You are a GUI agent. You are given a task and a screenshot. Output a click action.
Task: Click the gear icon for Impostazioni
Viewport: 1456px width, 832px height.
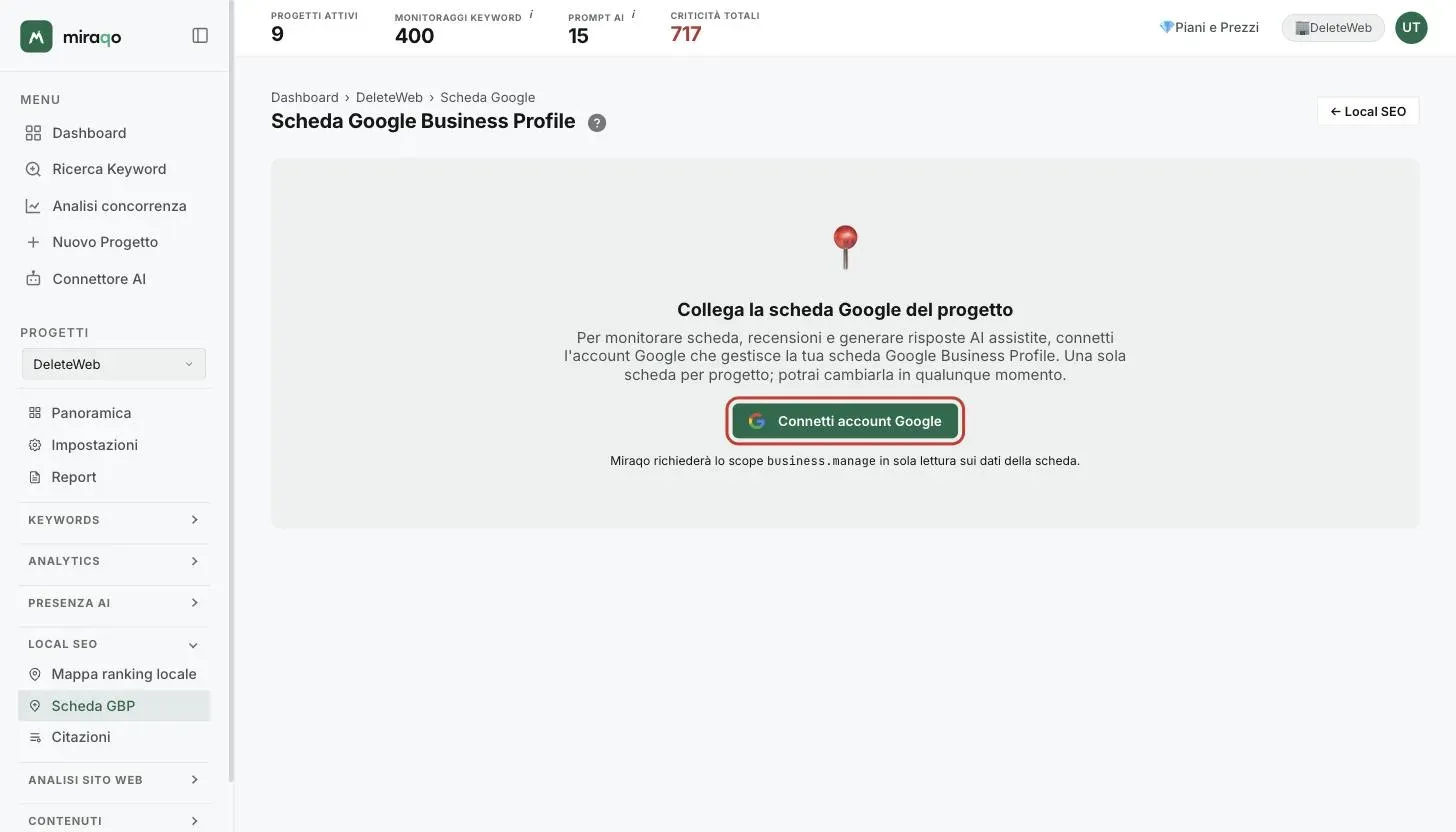click(35, 445)
